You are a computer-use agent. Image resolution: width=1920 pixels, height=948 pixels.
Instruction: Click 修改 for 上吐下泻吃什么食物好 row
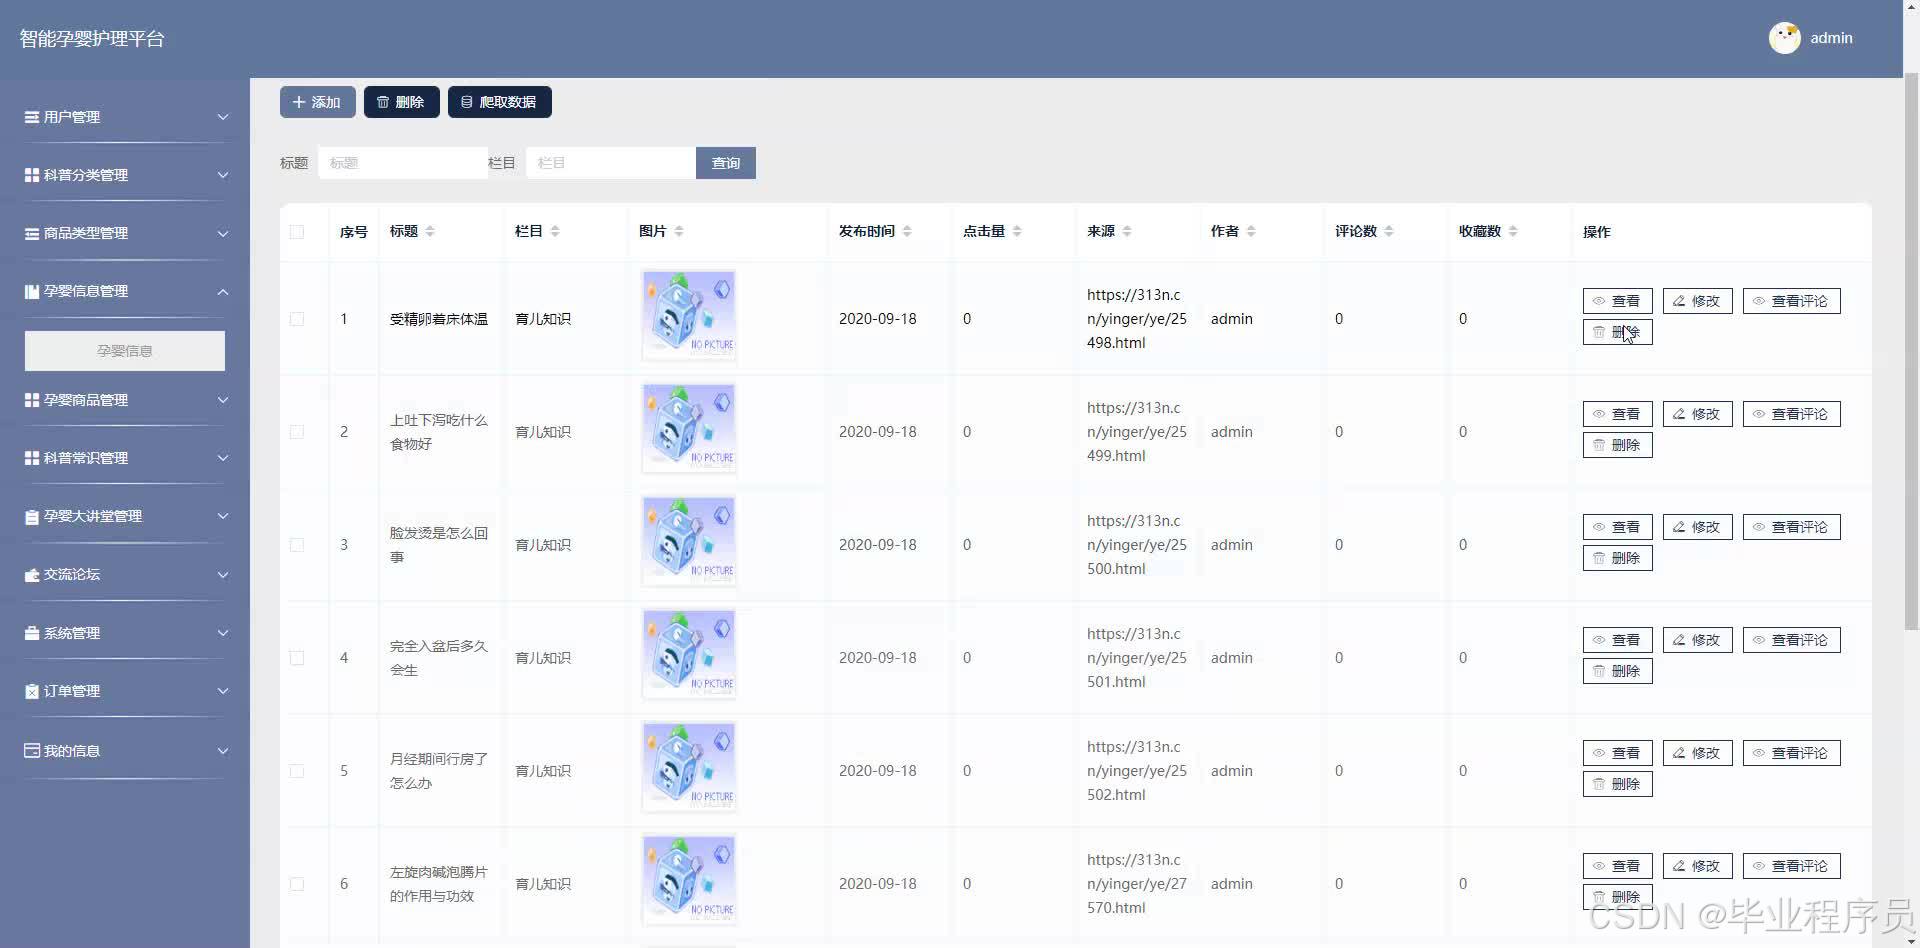1698,414
